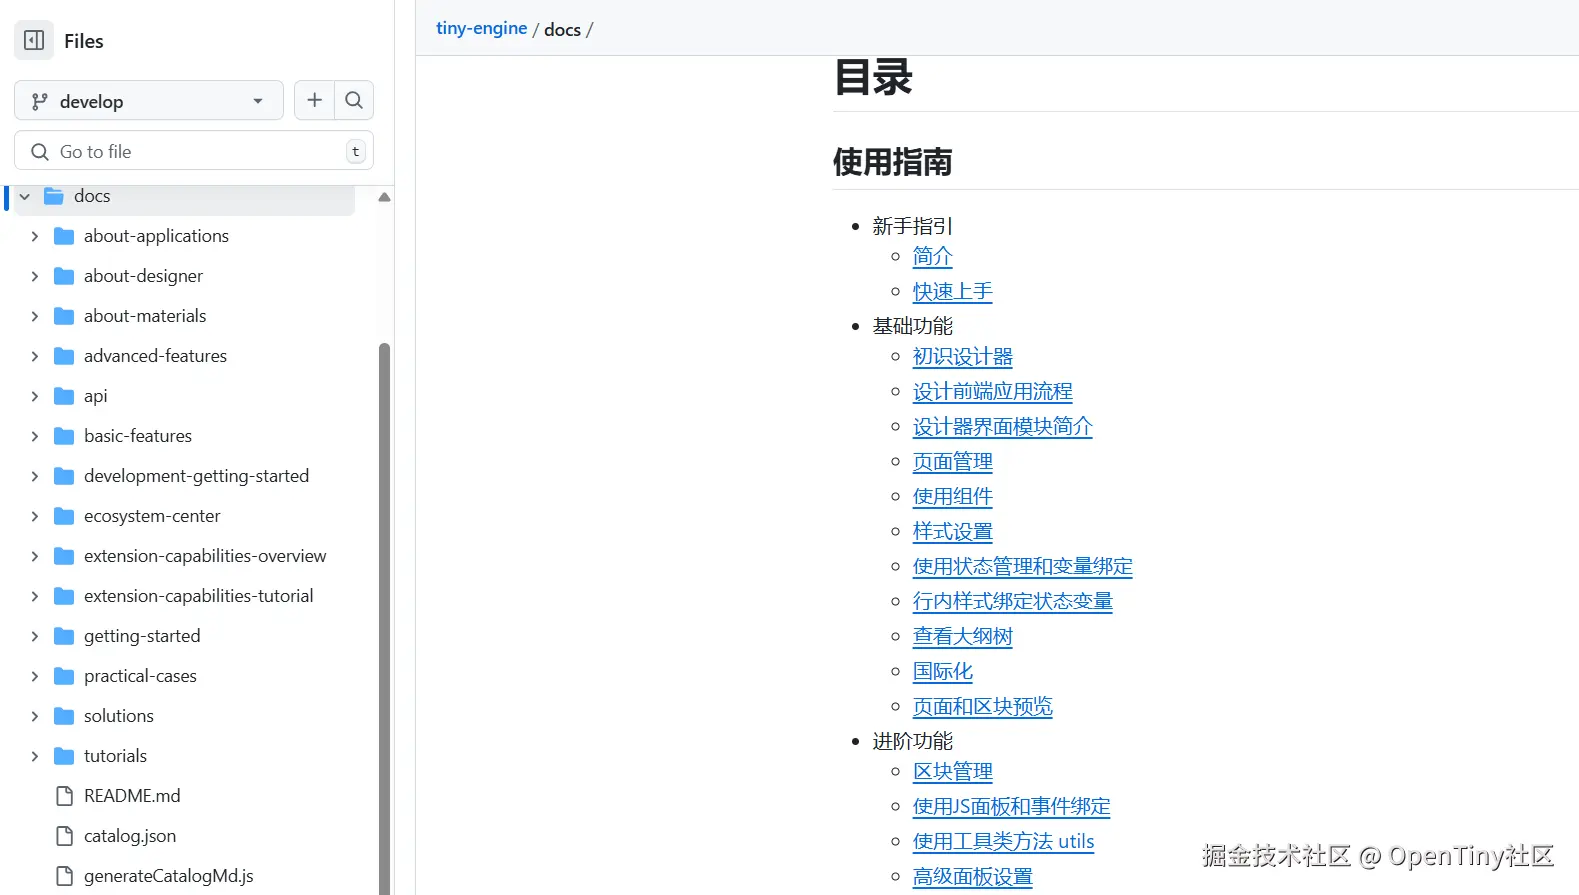Click the generateCatalogMd.js file icon
Viewport: 1579px width, 895px height.
tap(65, 876)
